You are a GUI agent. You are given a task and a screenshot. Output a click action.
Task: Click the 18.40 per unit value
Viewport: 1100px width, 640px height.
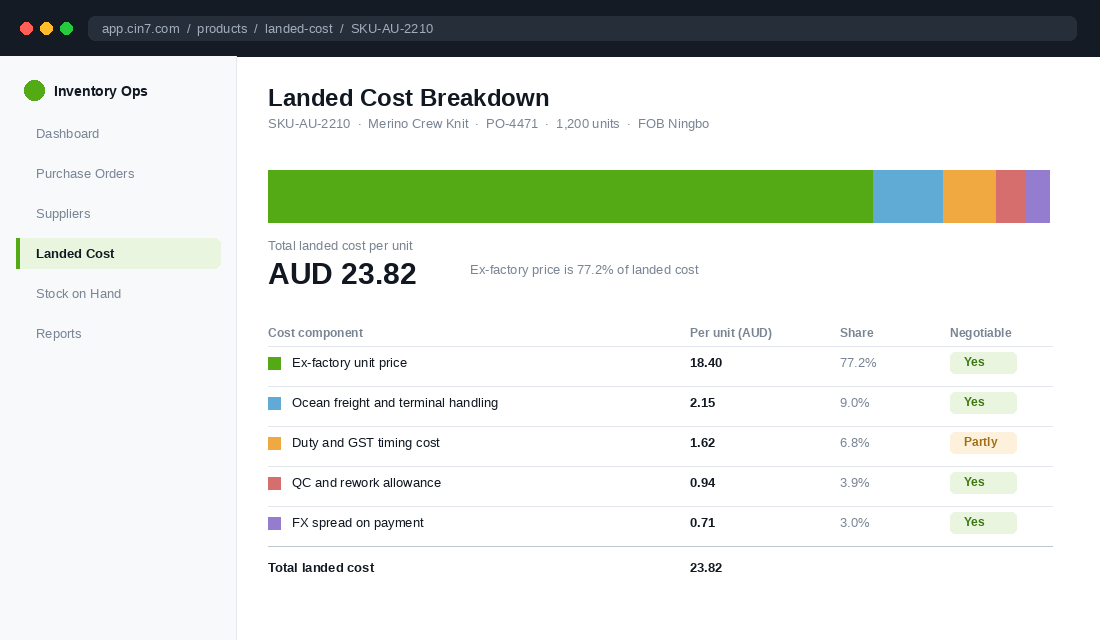pos(706,363)
